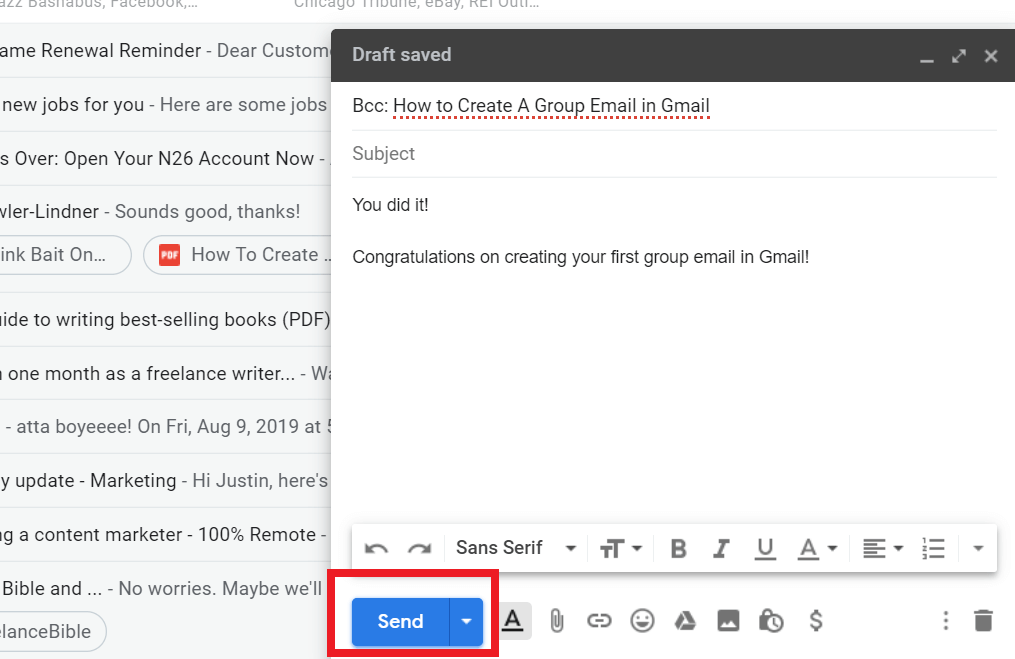Toggle underline formatting
This screenshot has height=659, width=1015.
click(765, 548)
